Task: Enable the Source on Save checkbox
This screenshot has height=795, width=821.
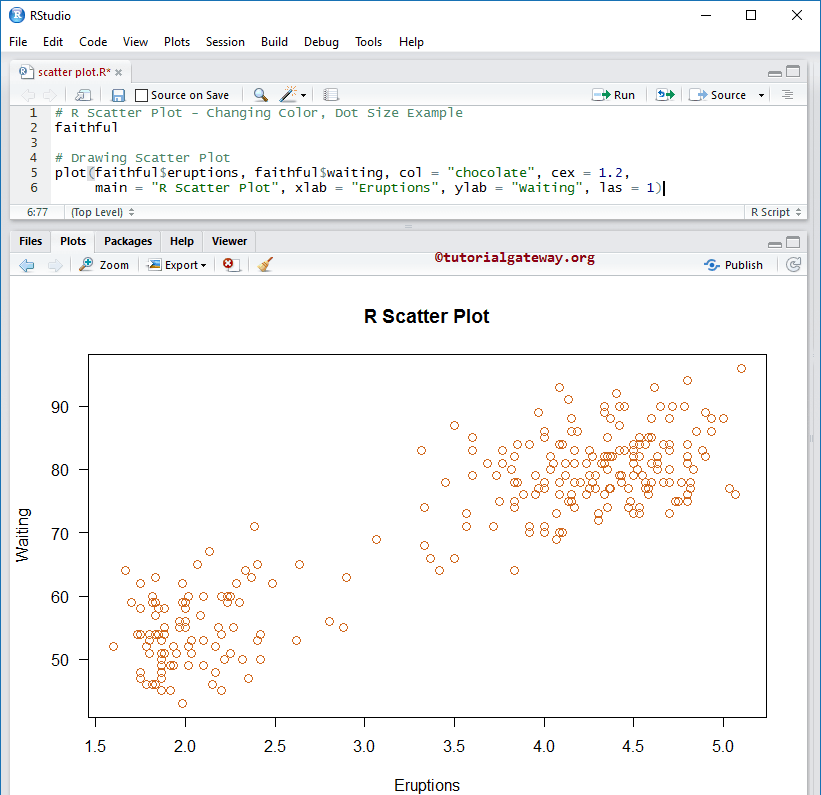Action: coord(141,95)
